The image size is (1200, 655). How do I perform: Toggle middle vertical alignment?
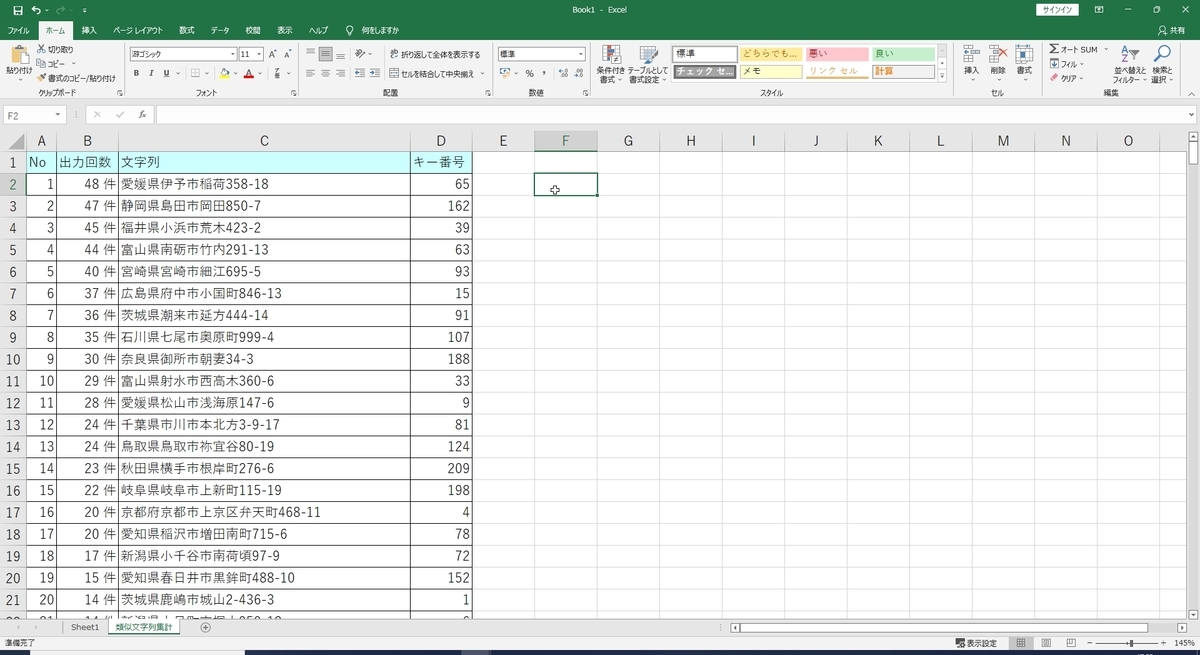326,54
